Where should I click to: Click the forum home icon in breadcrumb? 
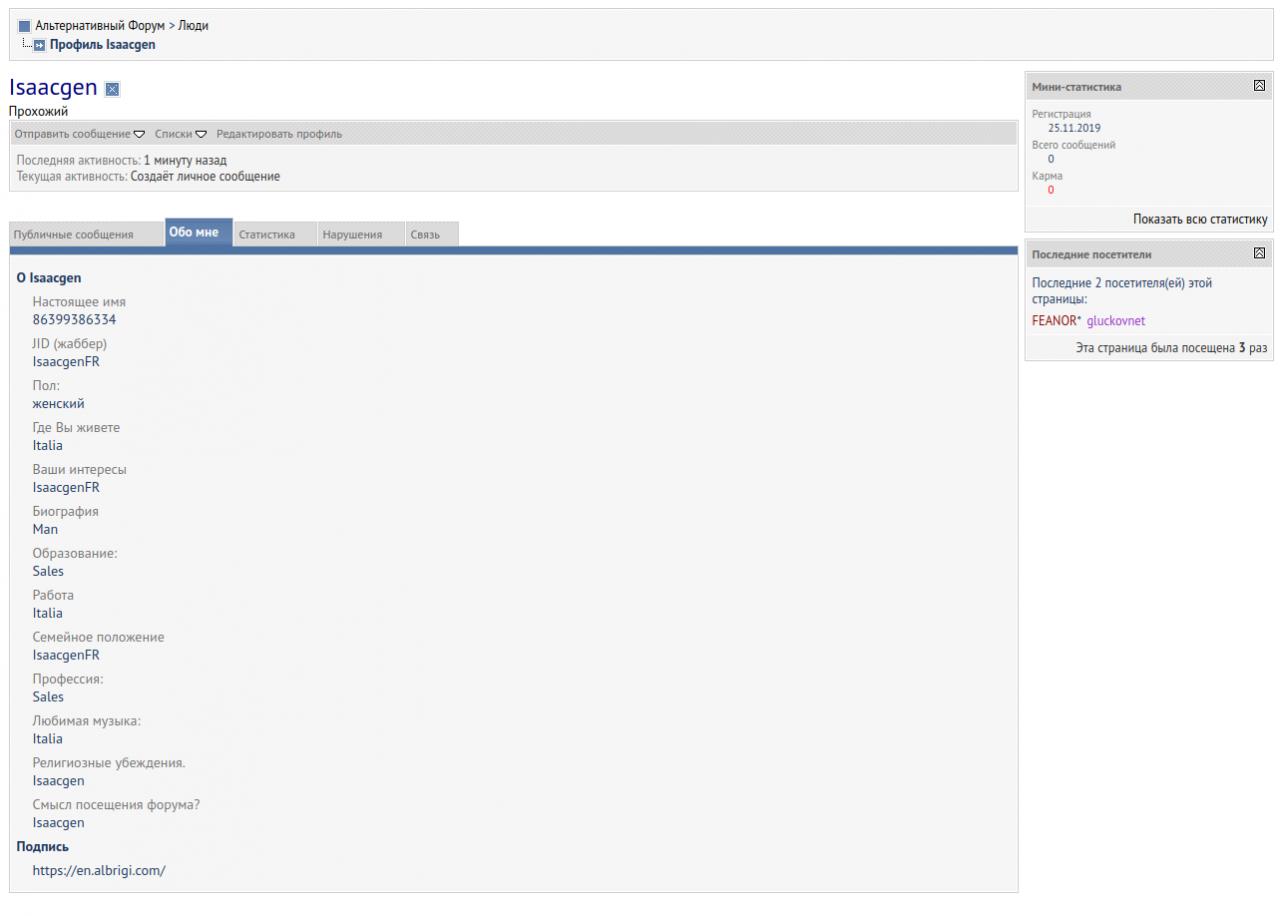pos(25,26)
